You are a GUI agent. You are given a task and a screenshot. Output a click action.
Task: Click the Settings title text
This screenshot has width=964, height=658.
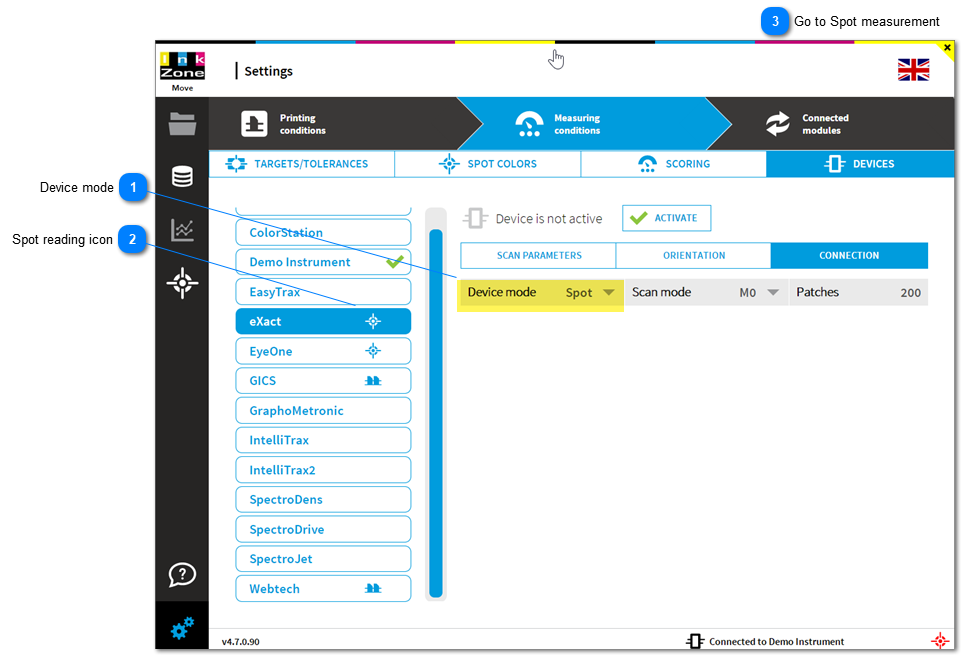point(268,71)
